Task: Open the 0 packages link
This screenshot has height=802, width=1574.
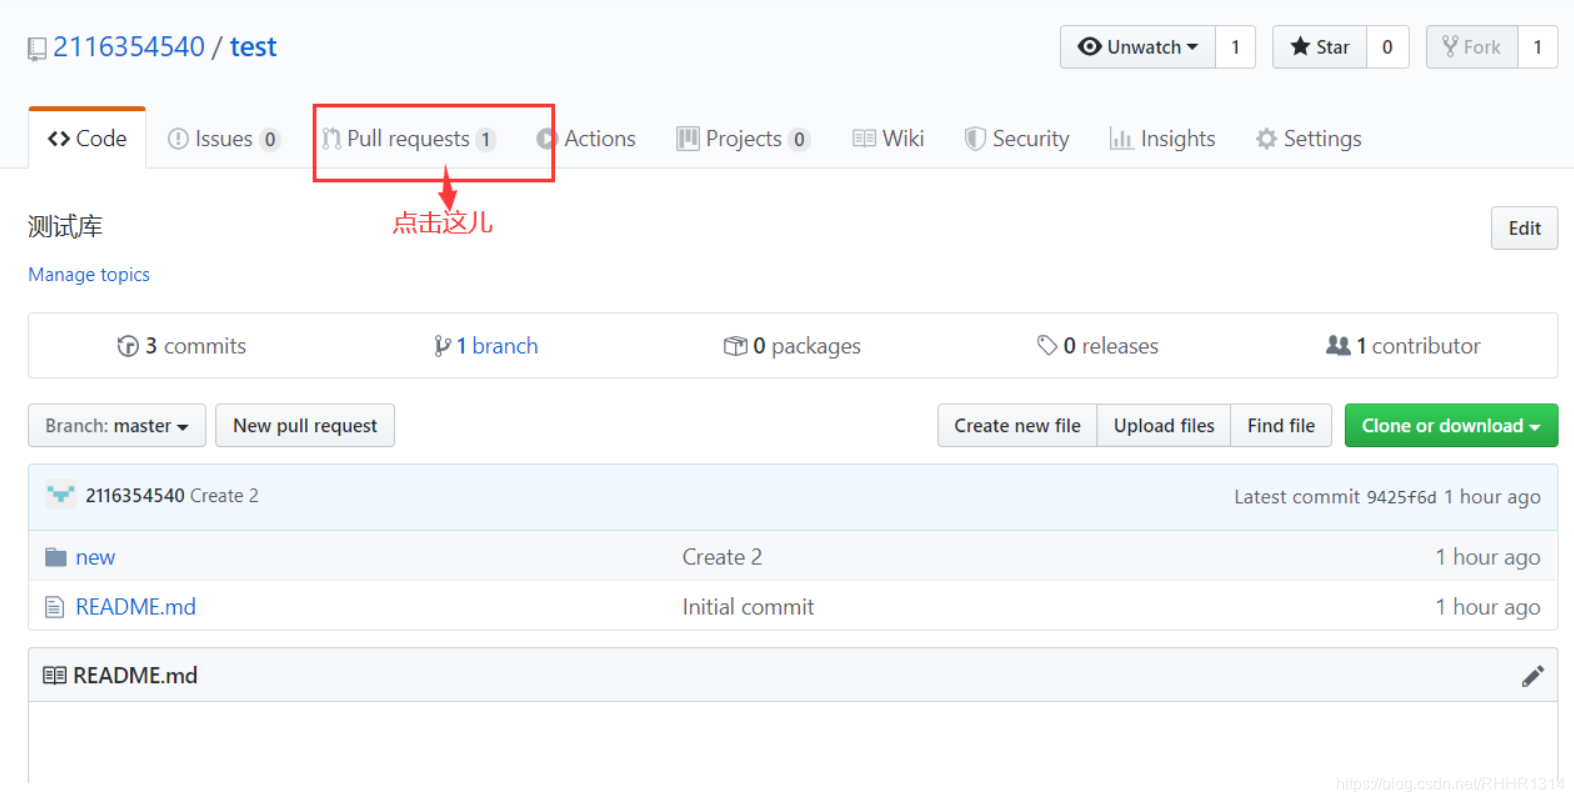Action: [792, 346]
